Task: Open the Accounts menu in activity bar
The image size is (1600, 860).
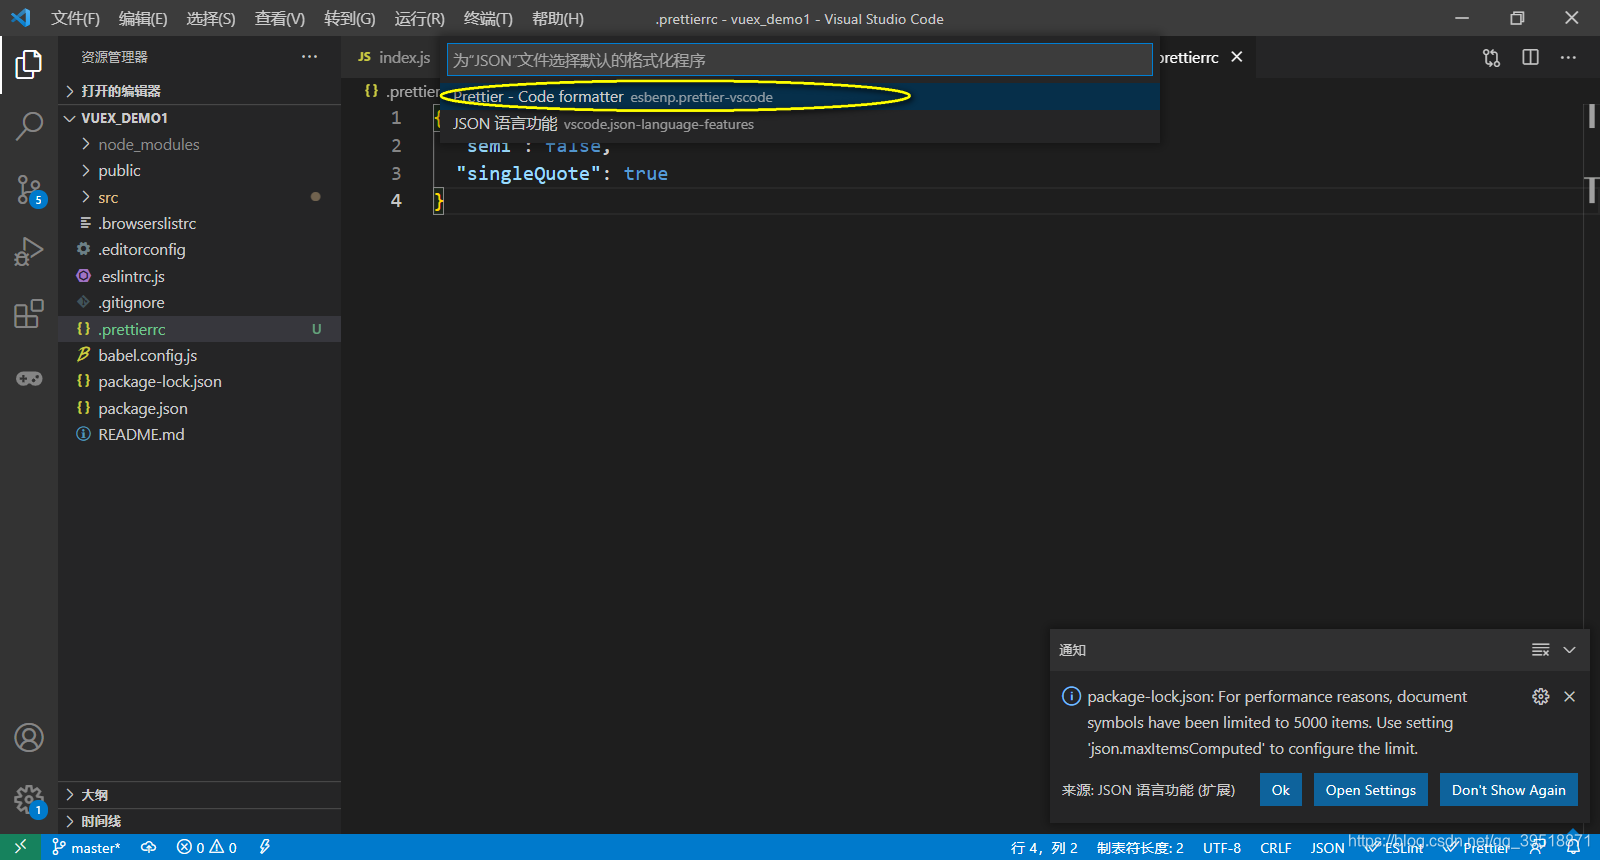Action: (x=29, y=738)
